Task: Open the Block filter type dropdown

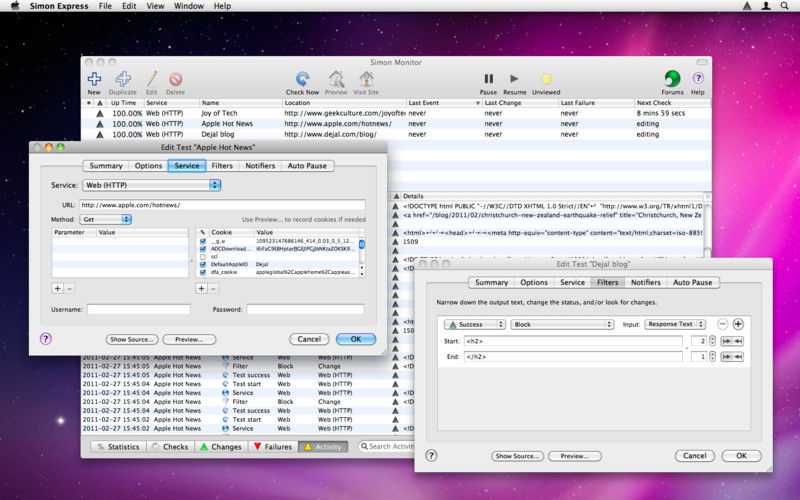Action: [x=562, y=324]
